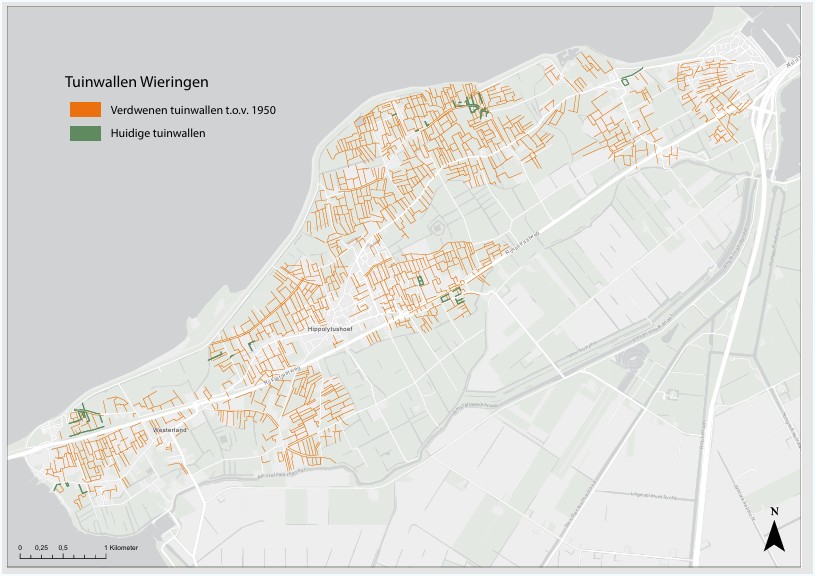Screen dimensions: 815x576
Task: Click the green rectangle wall east of Hippolytushoef
Action: pyautogui.click(x=421, y=281)
